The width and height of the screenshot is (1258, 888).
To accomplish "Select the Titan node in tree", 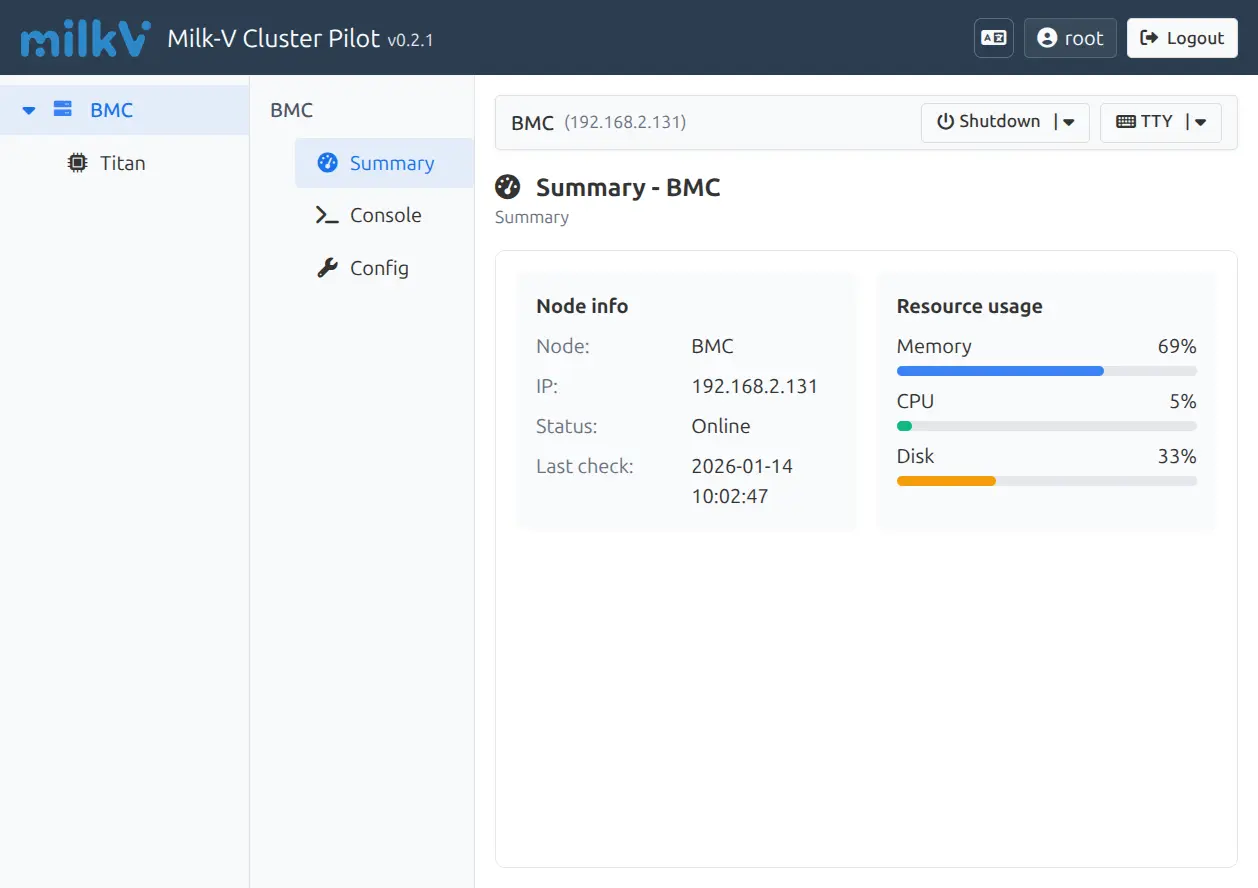I will point(122,163).
